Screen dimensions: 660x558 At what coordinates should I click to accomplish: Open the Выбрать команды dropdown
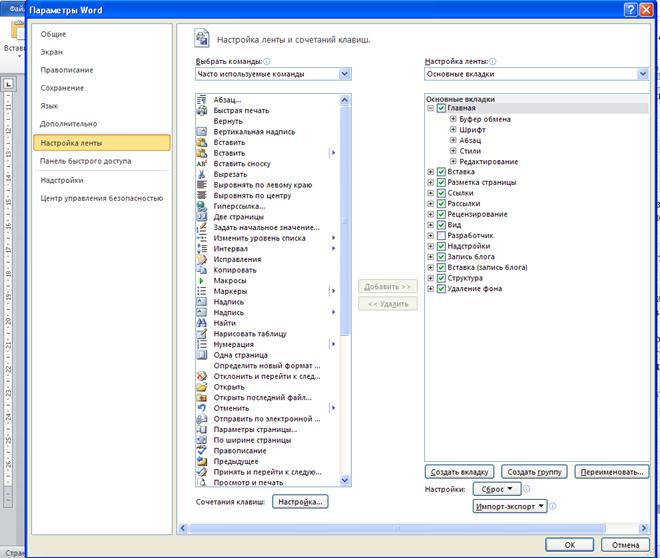pos(344,74)
